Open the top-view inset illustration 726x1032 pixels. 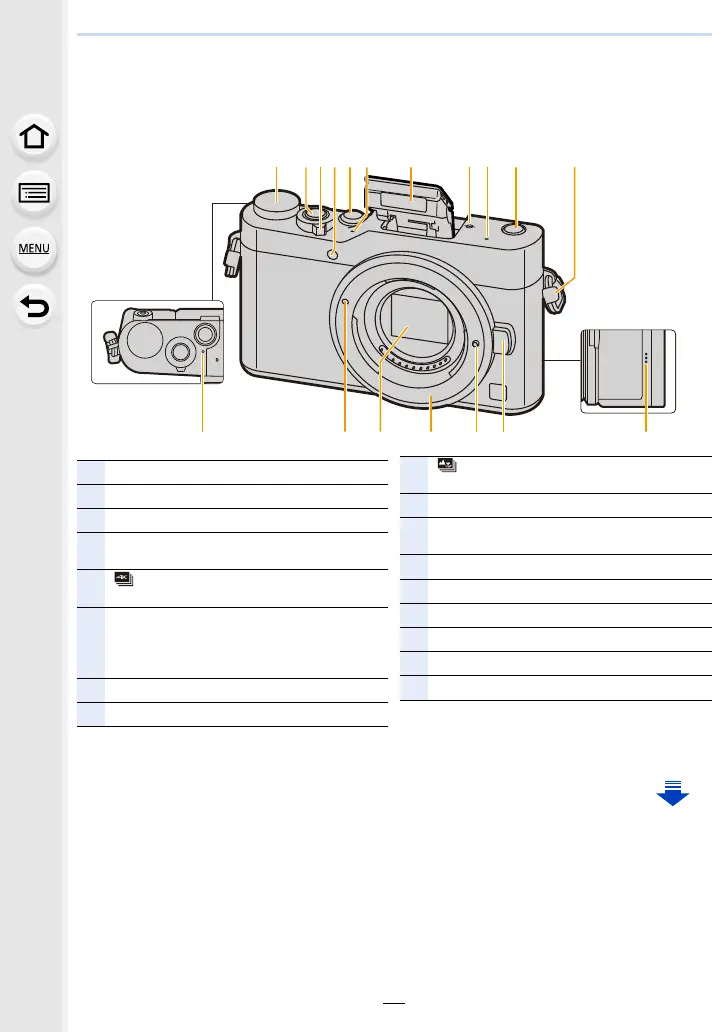point(157,342)
